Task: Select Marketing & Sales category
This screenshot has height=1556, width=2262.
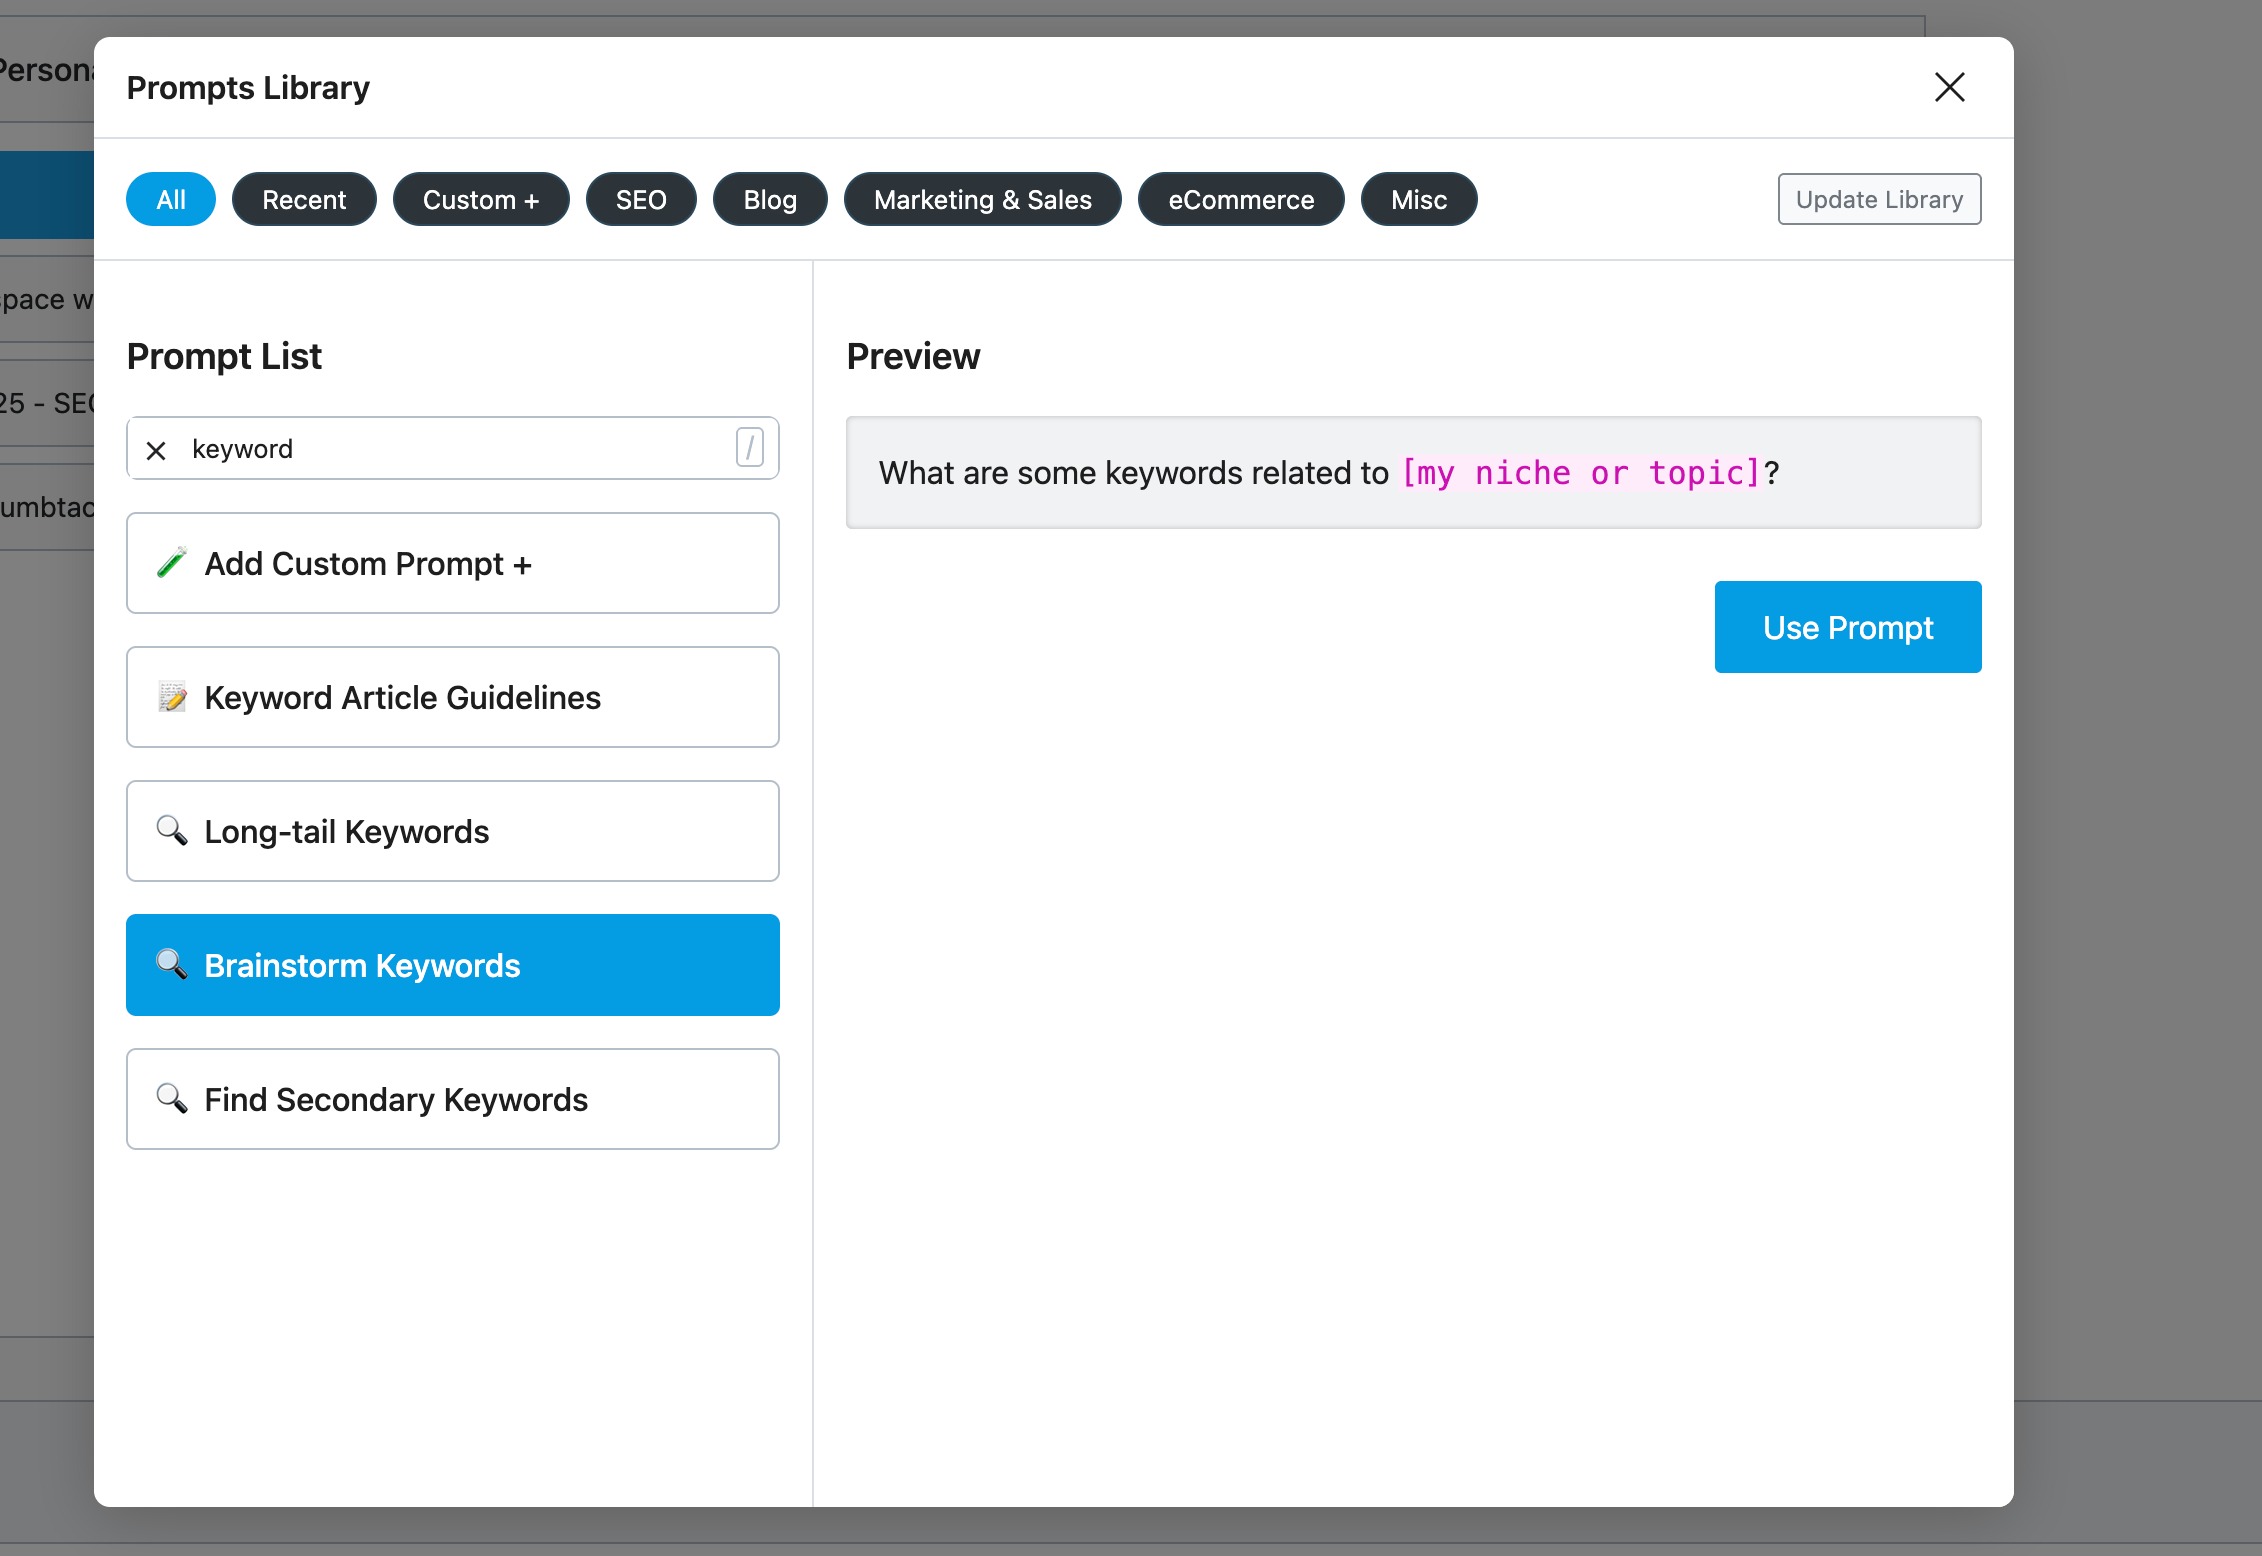Action: coord(982,199)
